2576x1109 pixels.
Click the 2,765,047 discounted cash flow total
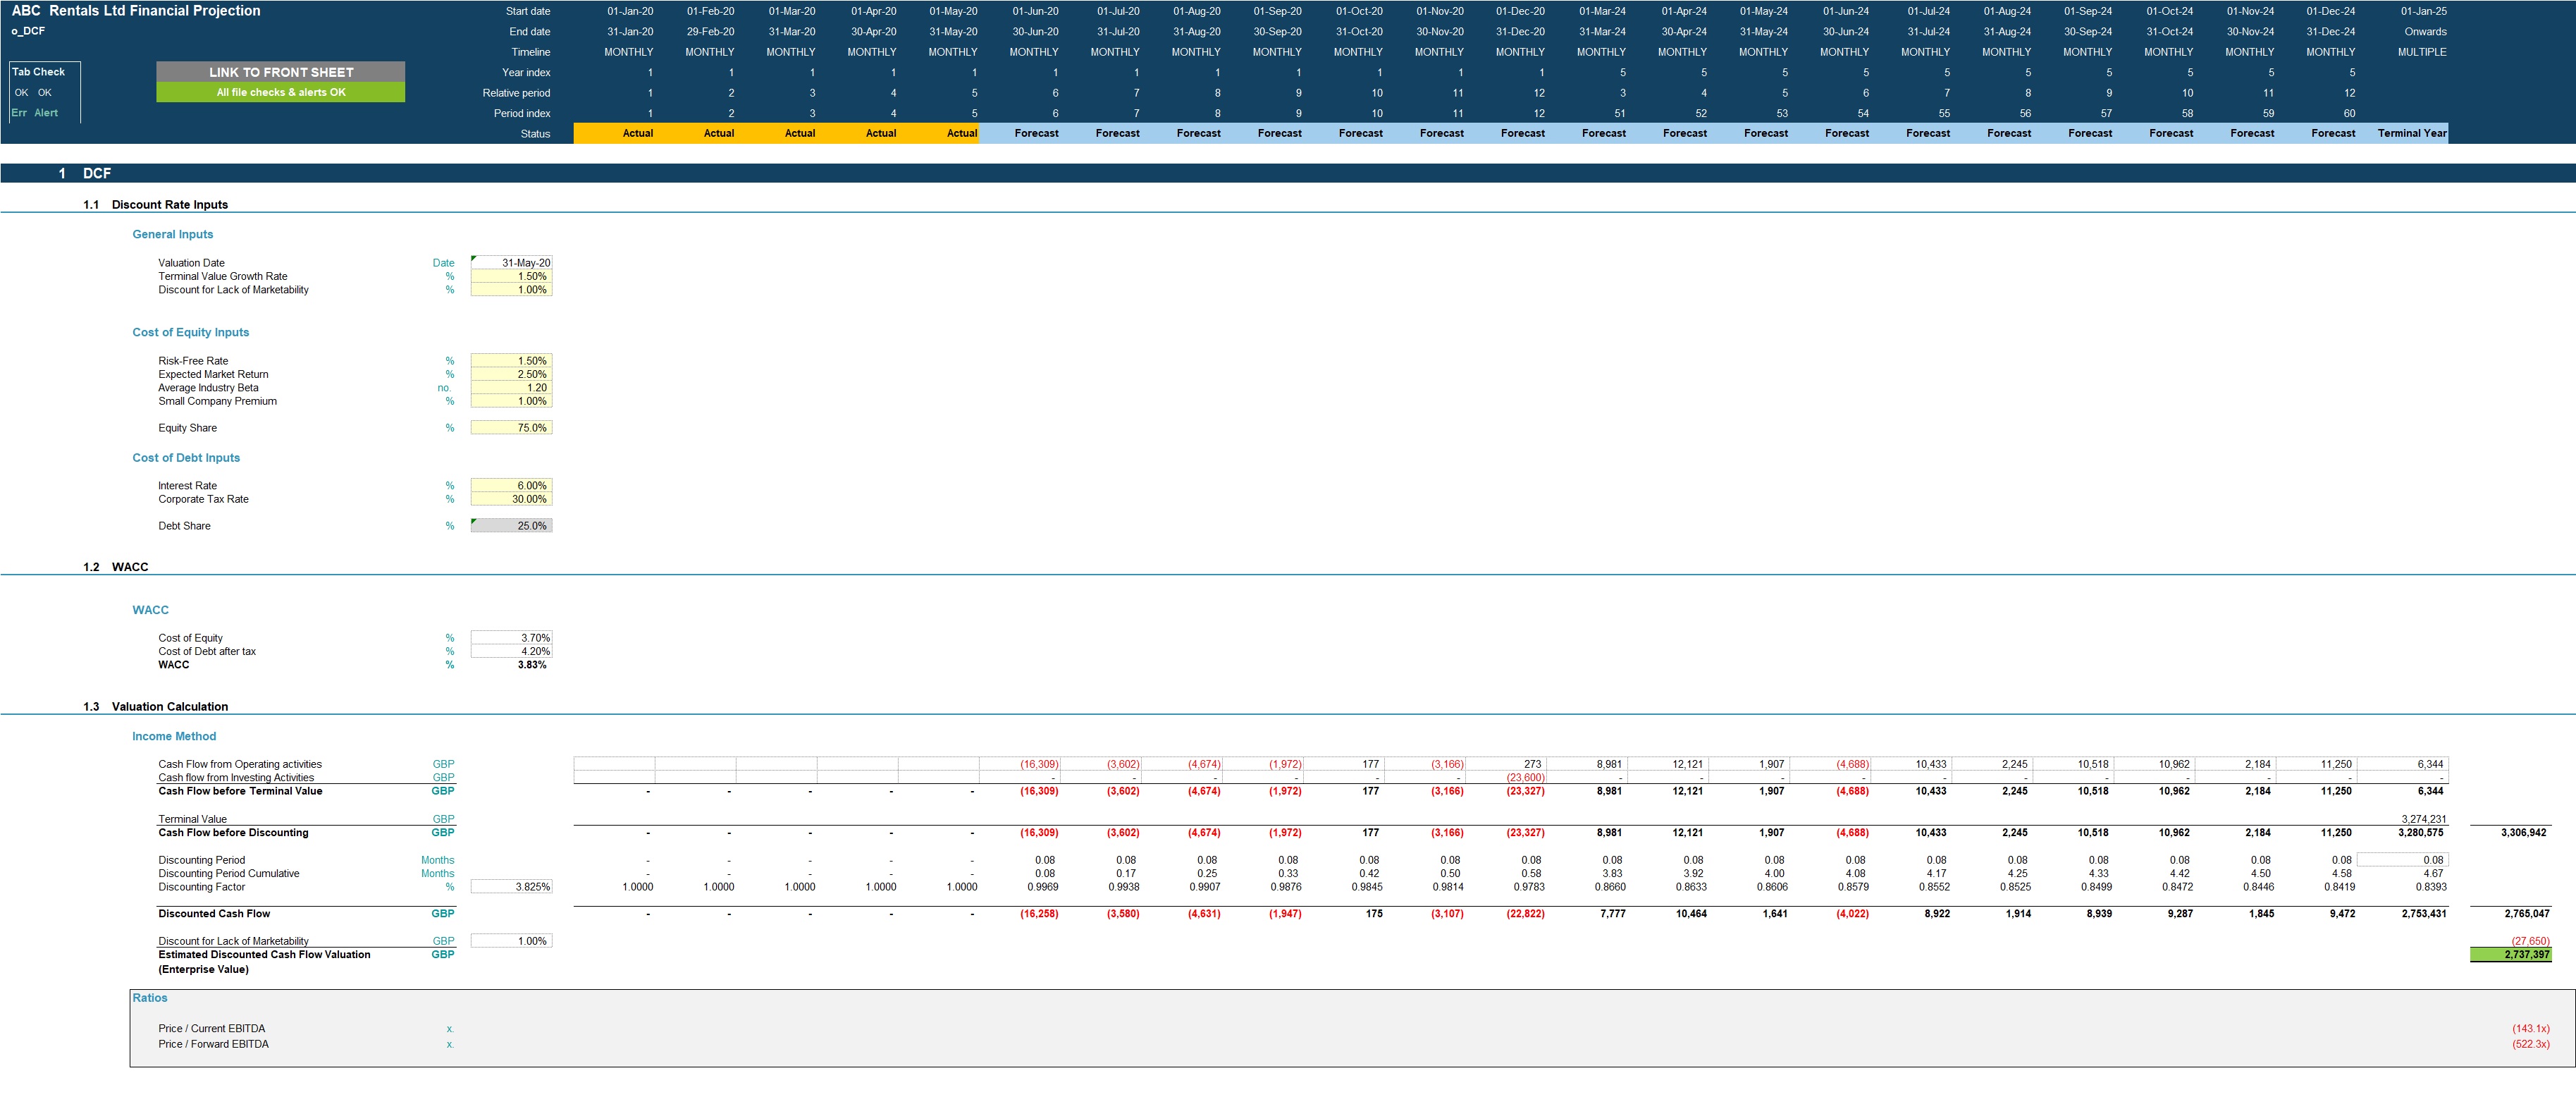click(2526, 914)
